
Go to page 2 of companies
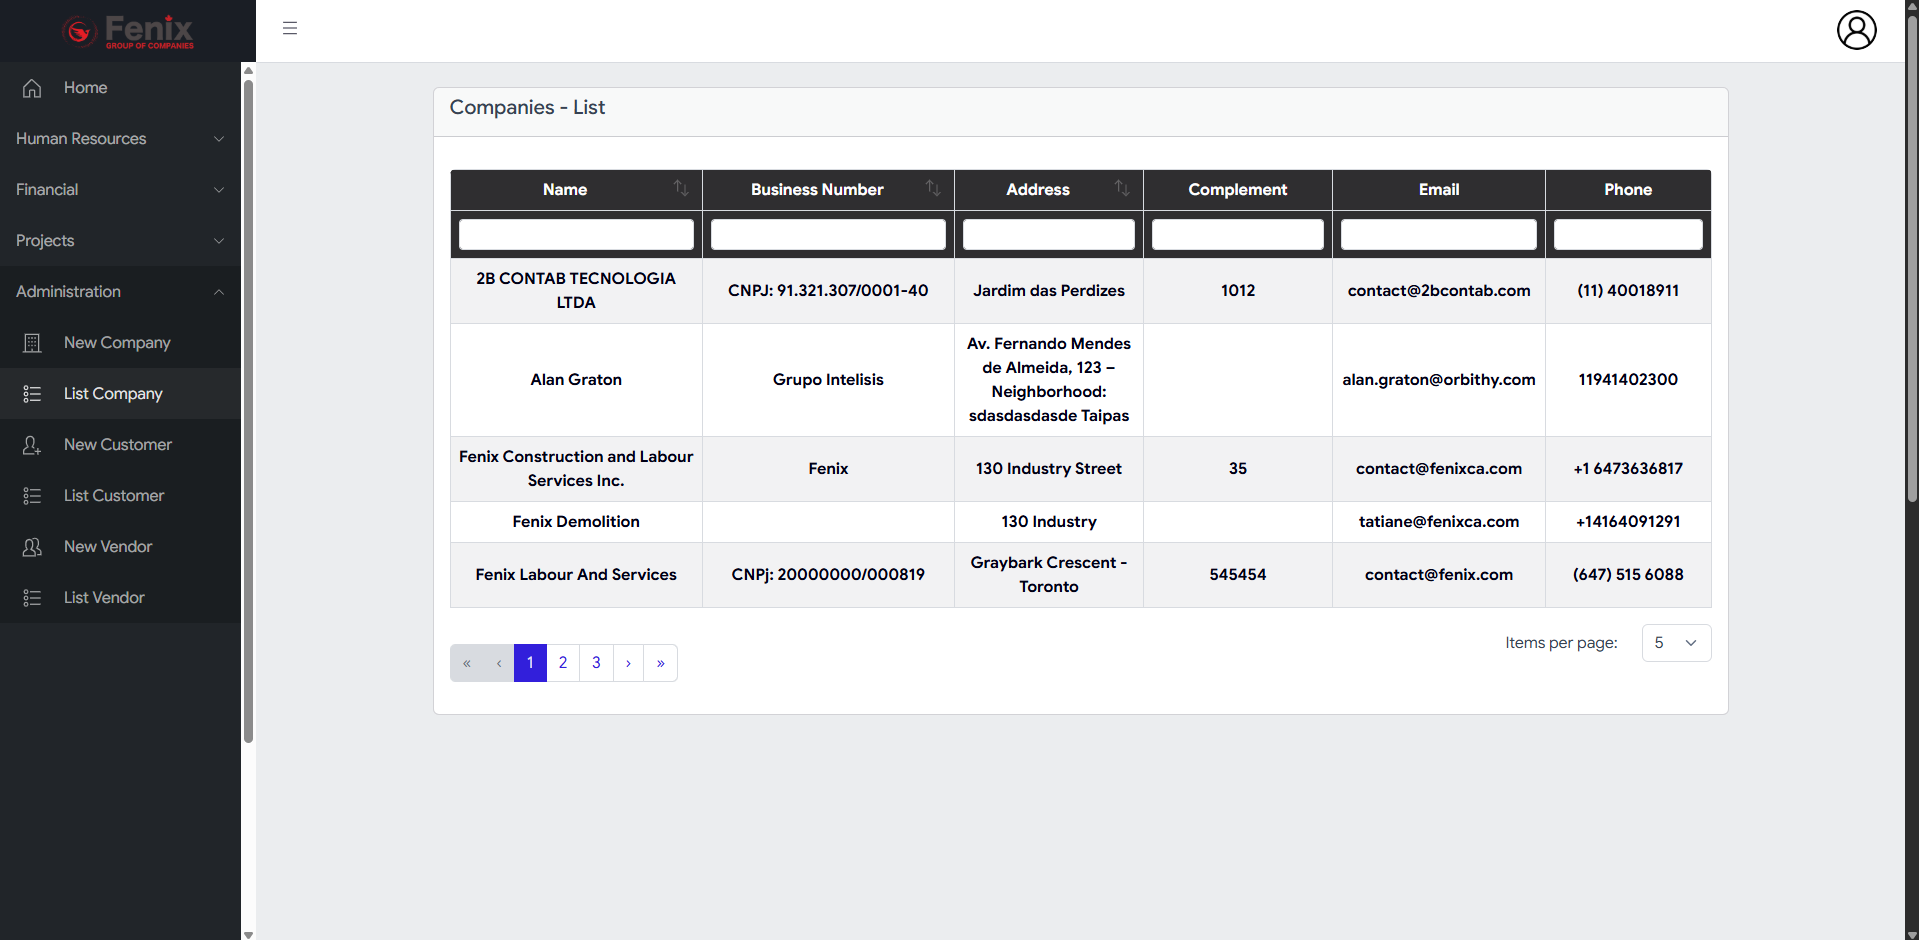(x=563, y=663)
